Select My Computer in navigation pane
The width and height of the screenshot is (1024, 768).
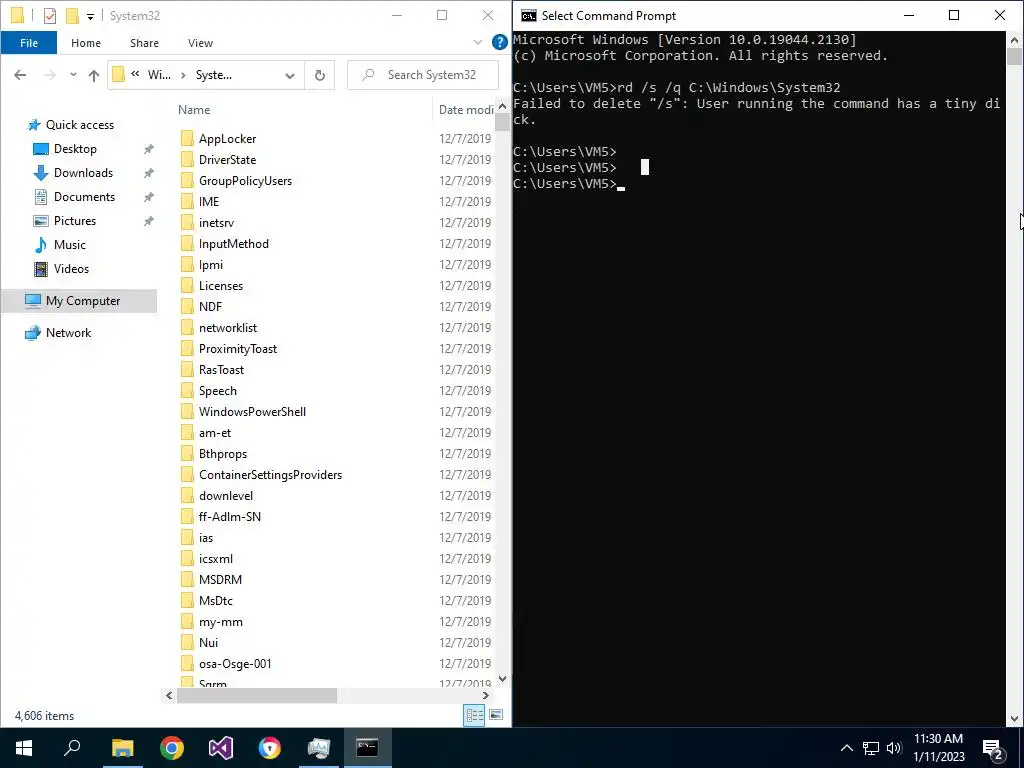tap(79, 301)
